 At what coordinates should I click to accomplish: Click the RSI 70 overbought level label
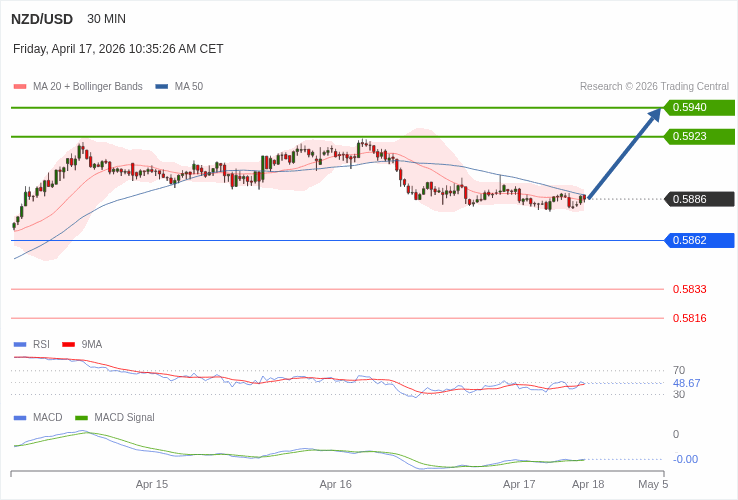click(679, 371)
